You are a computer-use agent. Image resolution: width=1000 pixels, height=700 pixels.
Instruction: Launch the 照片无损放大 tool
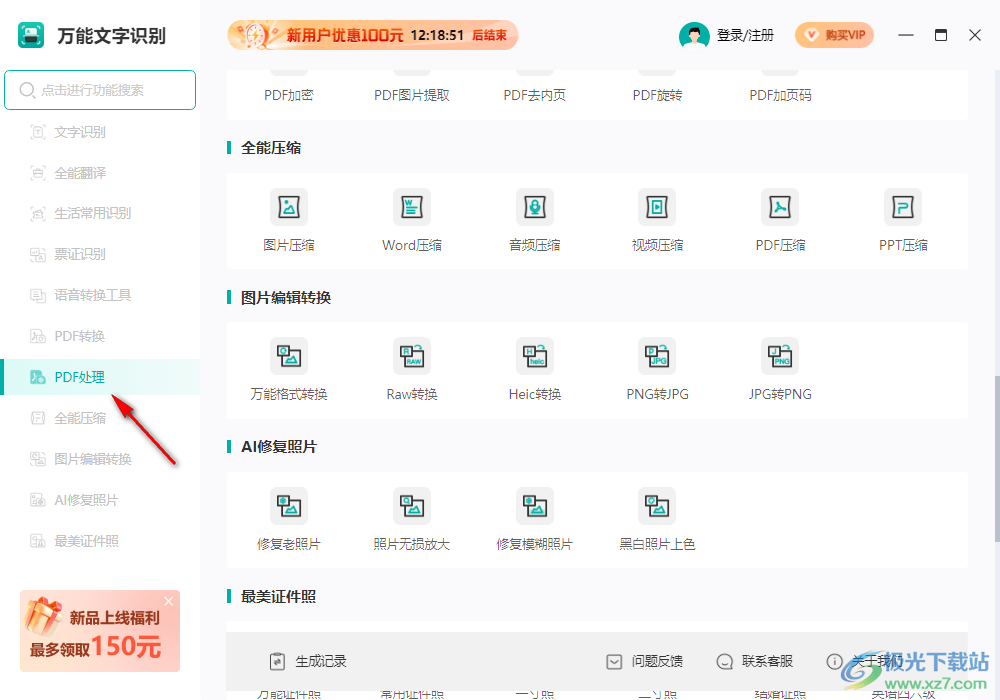[x=412, y=520]
